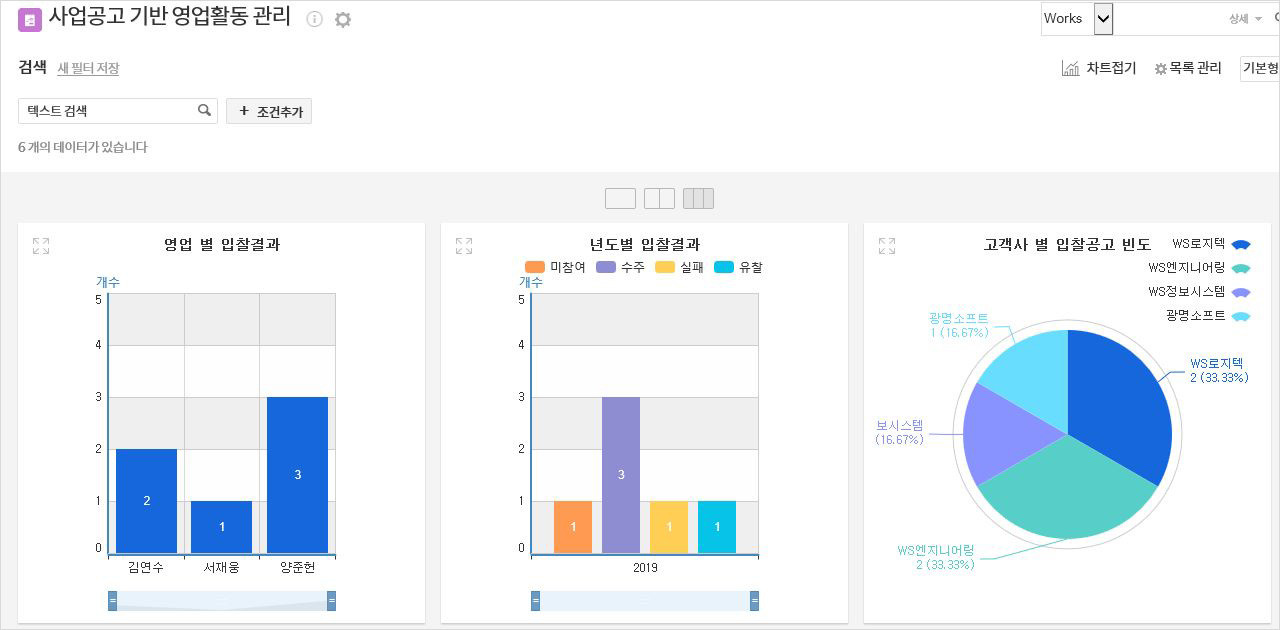Click the 목록 관리 gear icon

1160,69
